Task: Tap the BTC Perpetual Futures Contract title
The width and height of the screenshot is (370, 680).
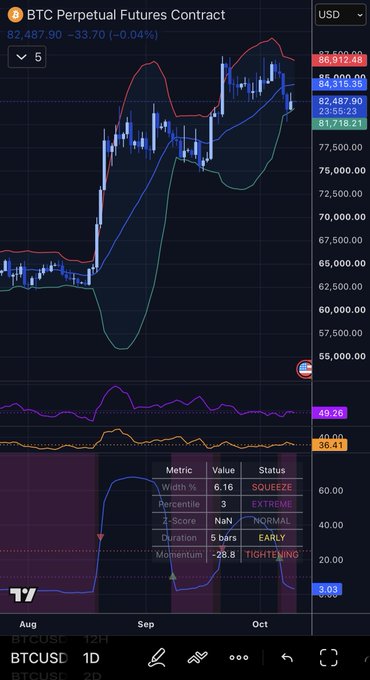Action: [126, 15]
